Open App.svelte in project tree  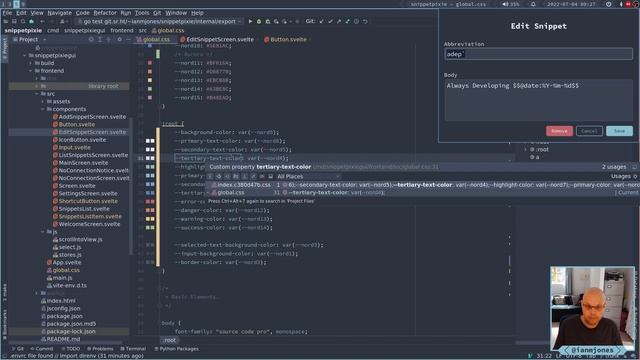coord(64,263)
